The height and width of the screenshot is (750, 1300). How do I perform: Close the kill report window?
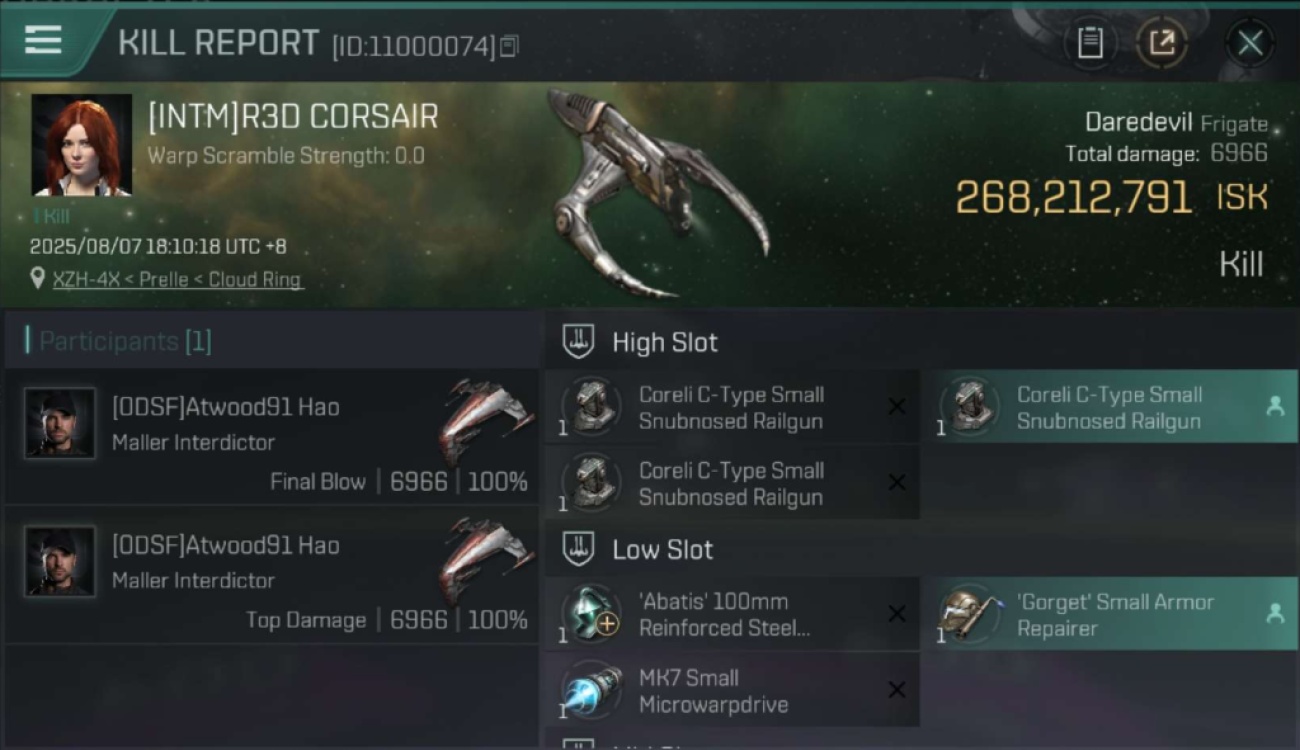click(x=1250, y=43)
